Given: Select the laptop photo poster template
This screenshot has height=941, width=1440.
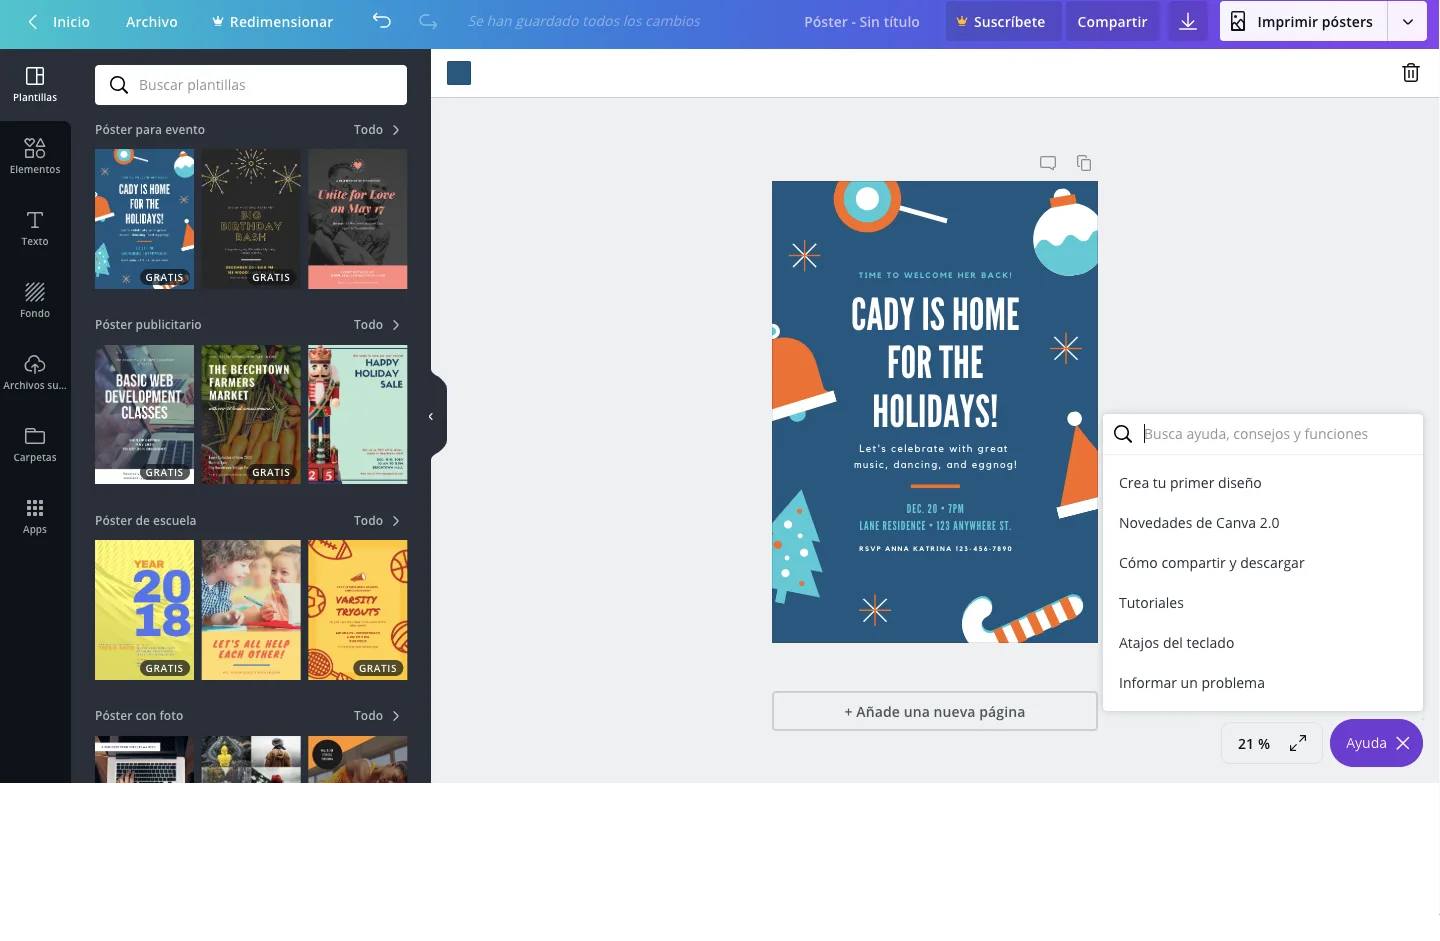Looking at the screenshot, I should click(145, 759).
